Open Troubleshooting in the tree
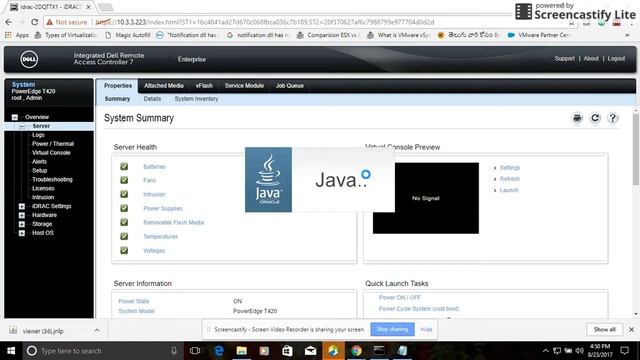Screen dimensions: 640x360 coord(52,179)
